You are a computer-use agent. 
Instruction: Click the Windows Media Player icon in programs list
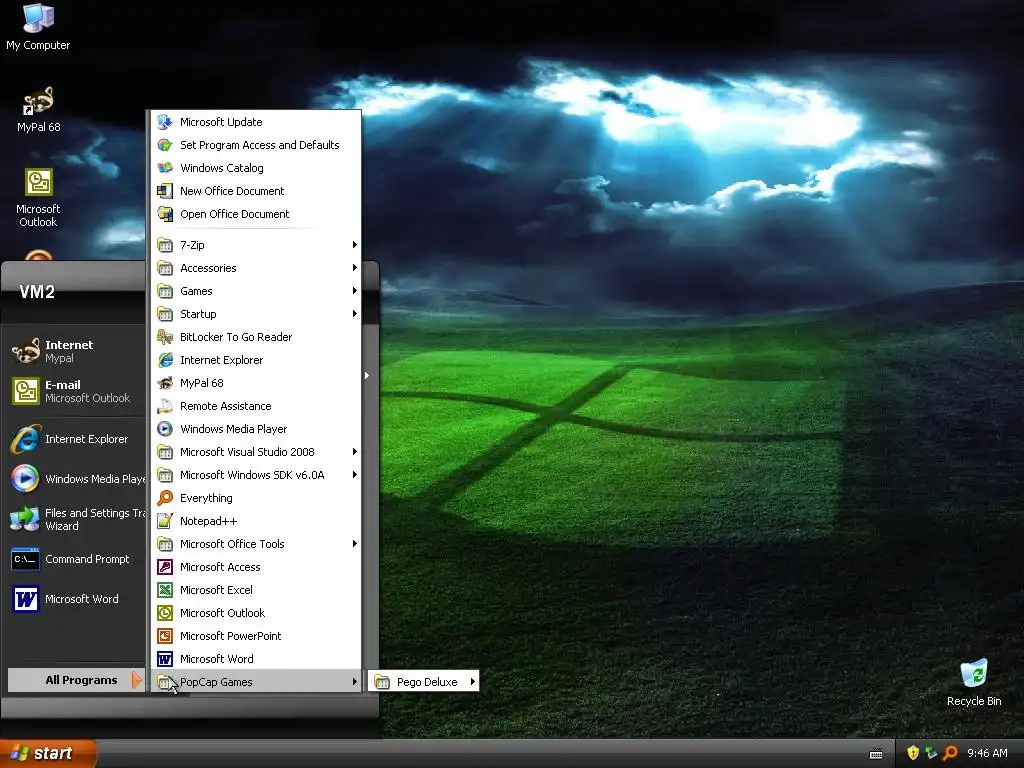[165, 428]
